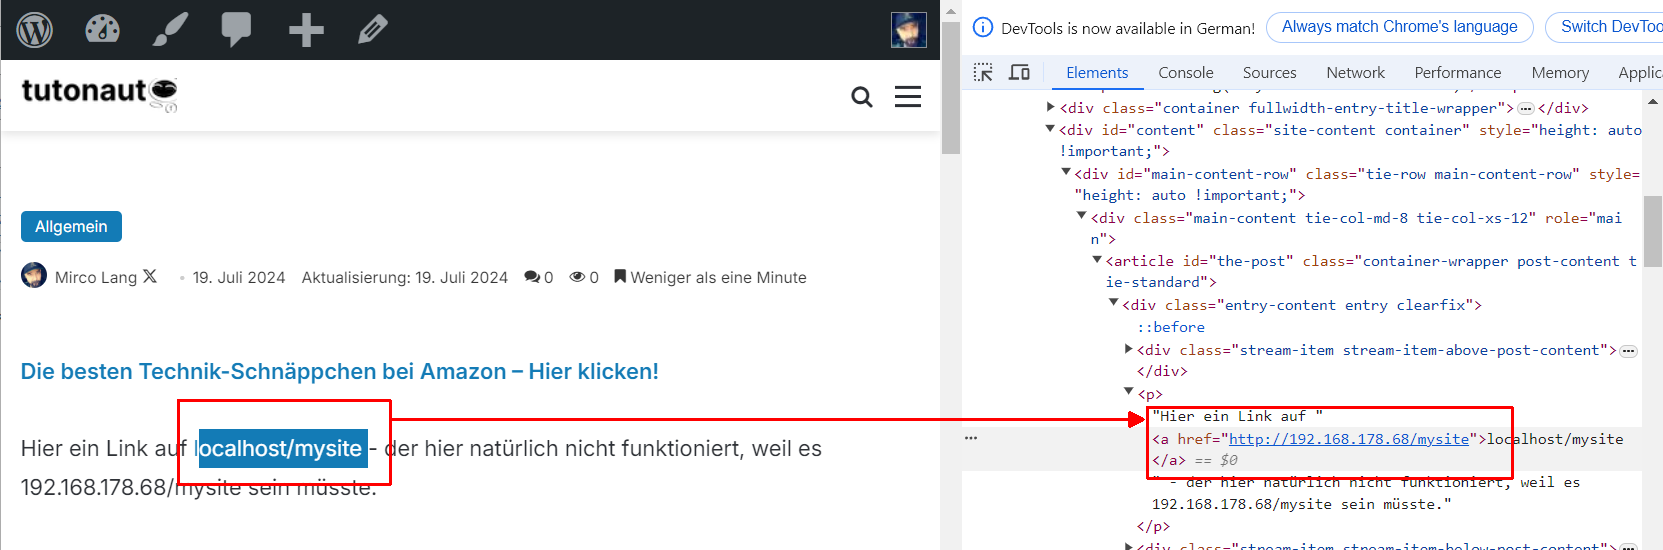Image resolution: width=1663 pixels, height=550 pixels.
Task: Toggle the device toolbar icon
Action: (1019, 72)
